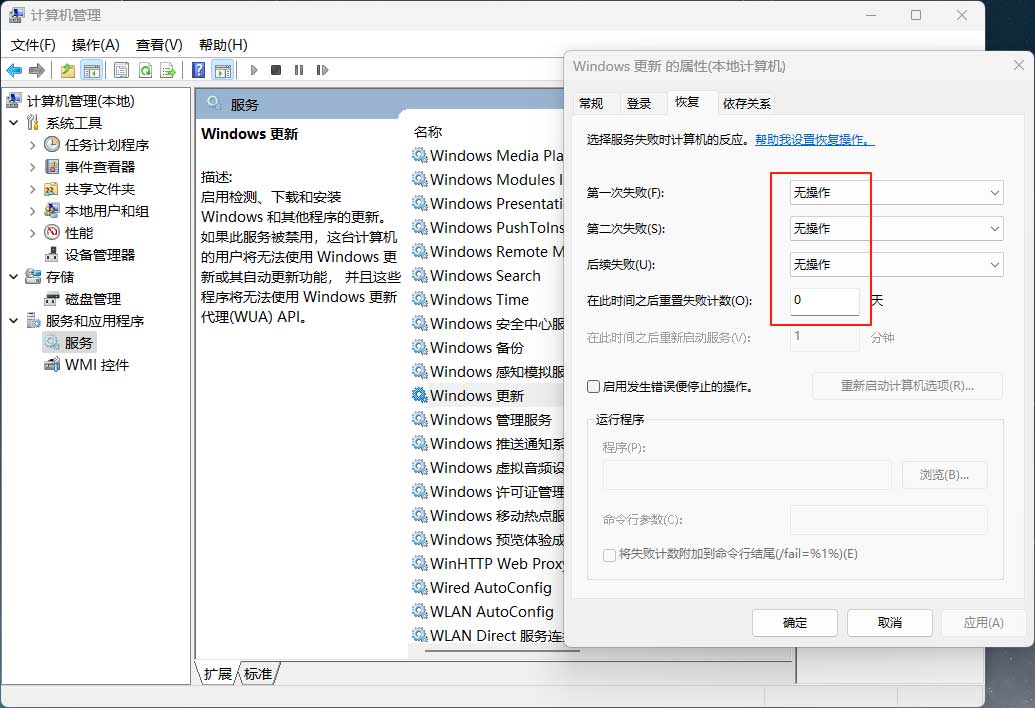Screen dimensions: 1035x708
Task: Click gear icon of Windows 更新 service
Action: pyautogui.click(x=419, y=395)
